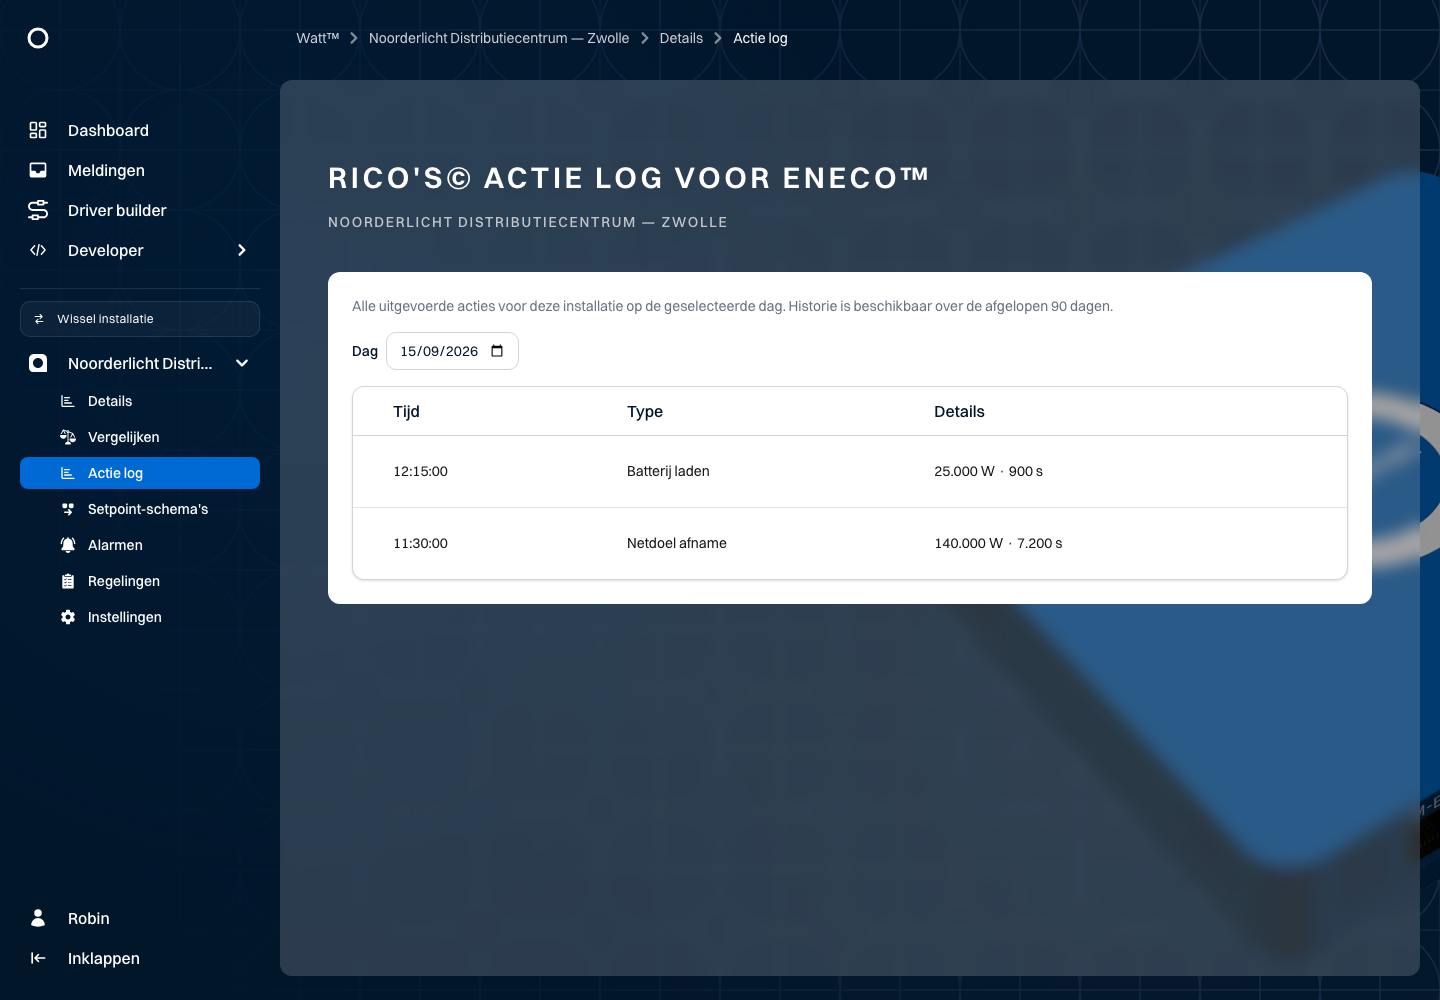The width and height of the screenshot is (1440, 1000).
Task: Click the Meldingen inbox icon
Action: pyautogui.click(x=38, y=170)
